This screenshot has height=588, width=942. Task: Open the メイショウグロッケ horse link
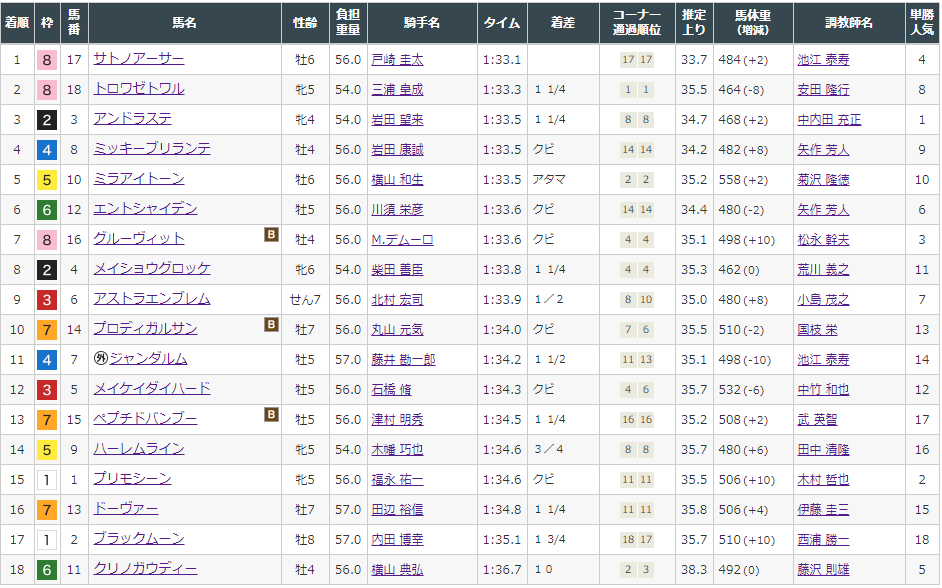click(x=152, y=268)
